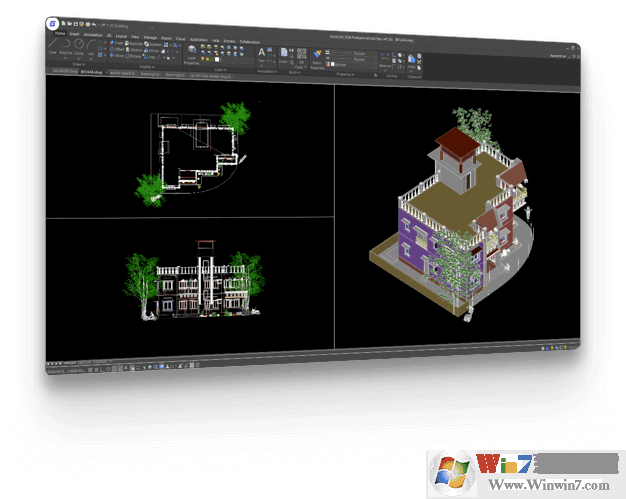Click the QR Code tool
The image size is (626, 499).
click(300, 55)
